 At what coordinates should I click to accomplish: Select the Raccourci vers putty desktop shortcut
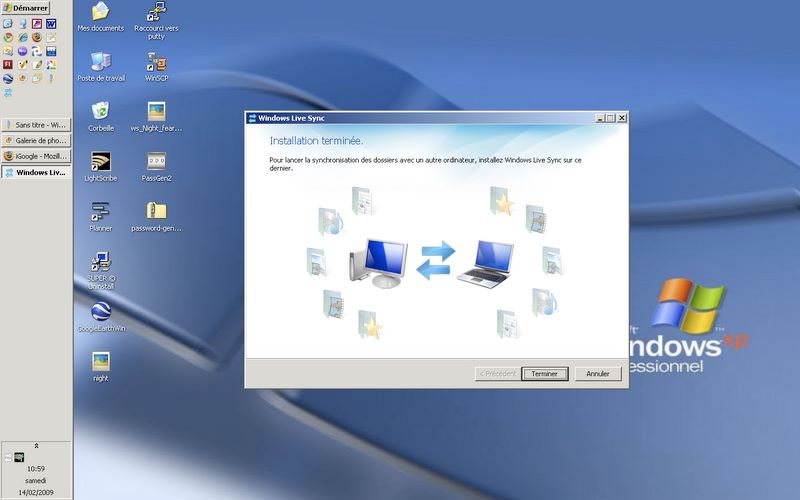click(x=156, y=20)
